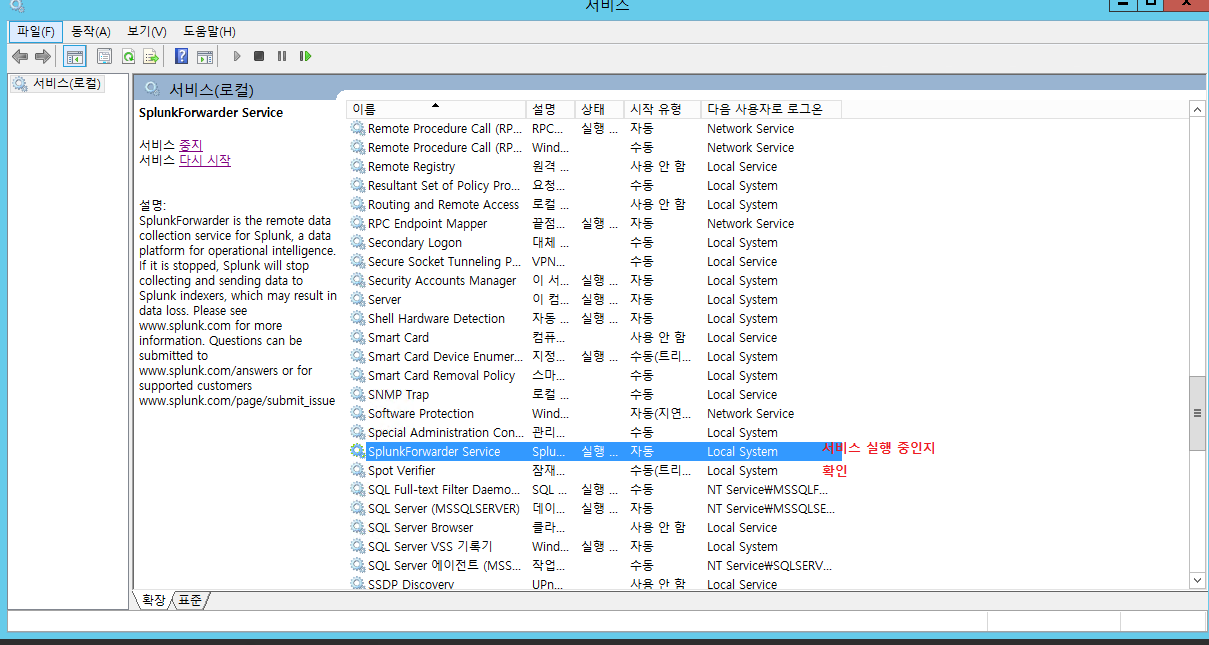The width and height of the screenshot is (1209, 645).
Task: Click the vertical scrollbar down arrow
Action: click(x=1196, y=580)
